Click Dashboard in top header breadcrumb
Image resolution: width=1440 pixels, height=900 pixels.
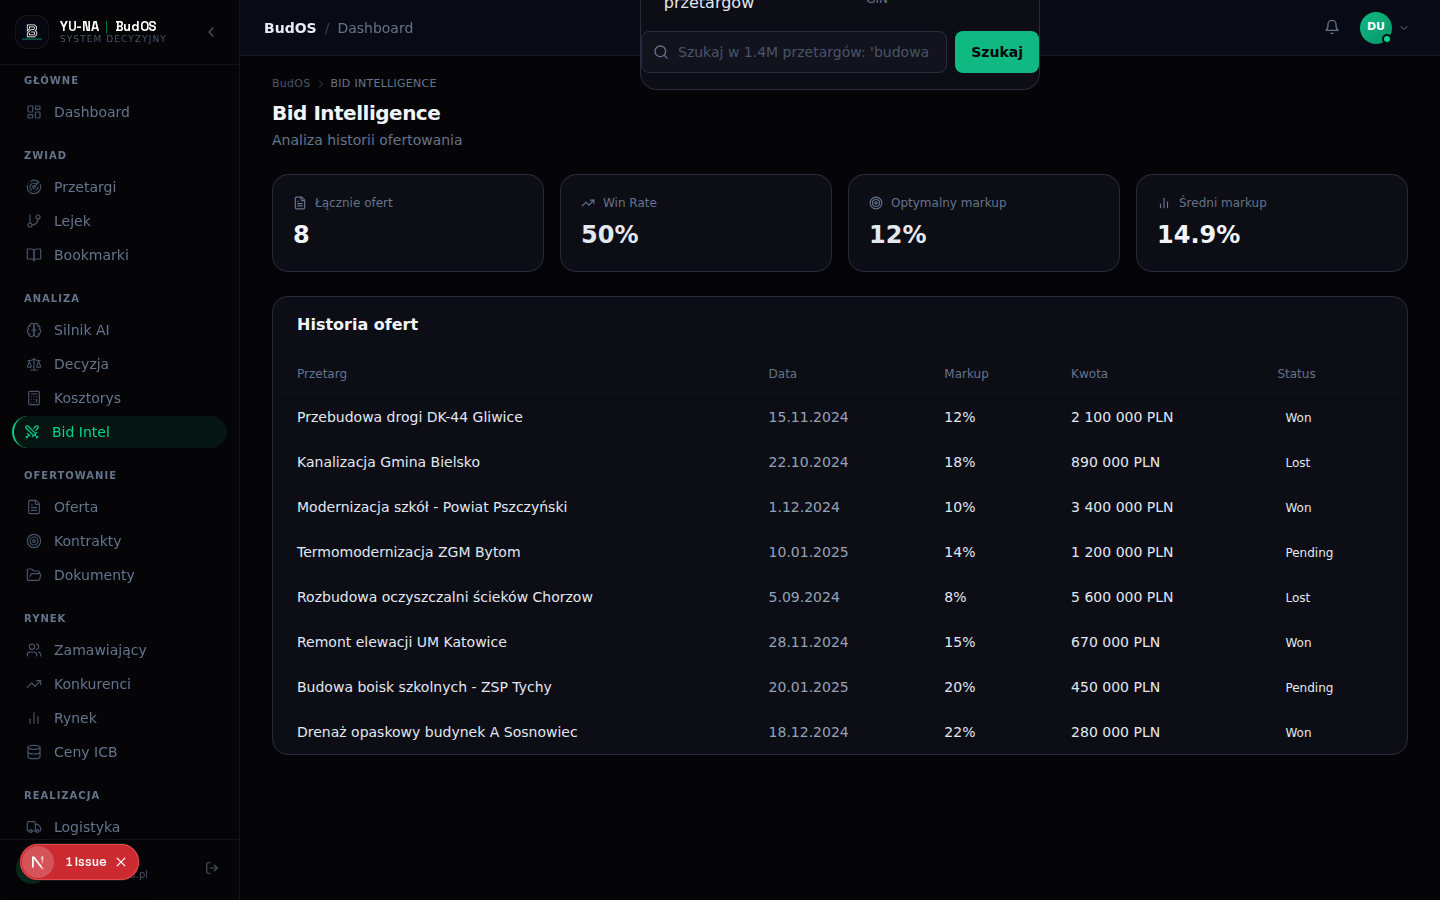point(375,28)
